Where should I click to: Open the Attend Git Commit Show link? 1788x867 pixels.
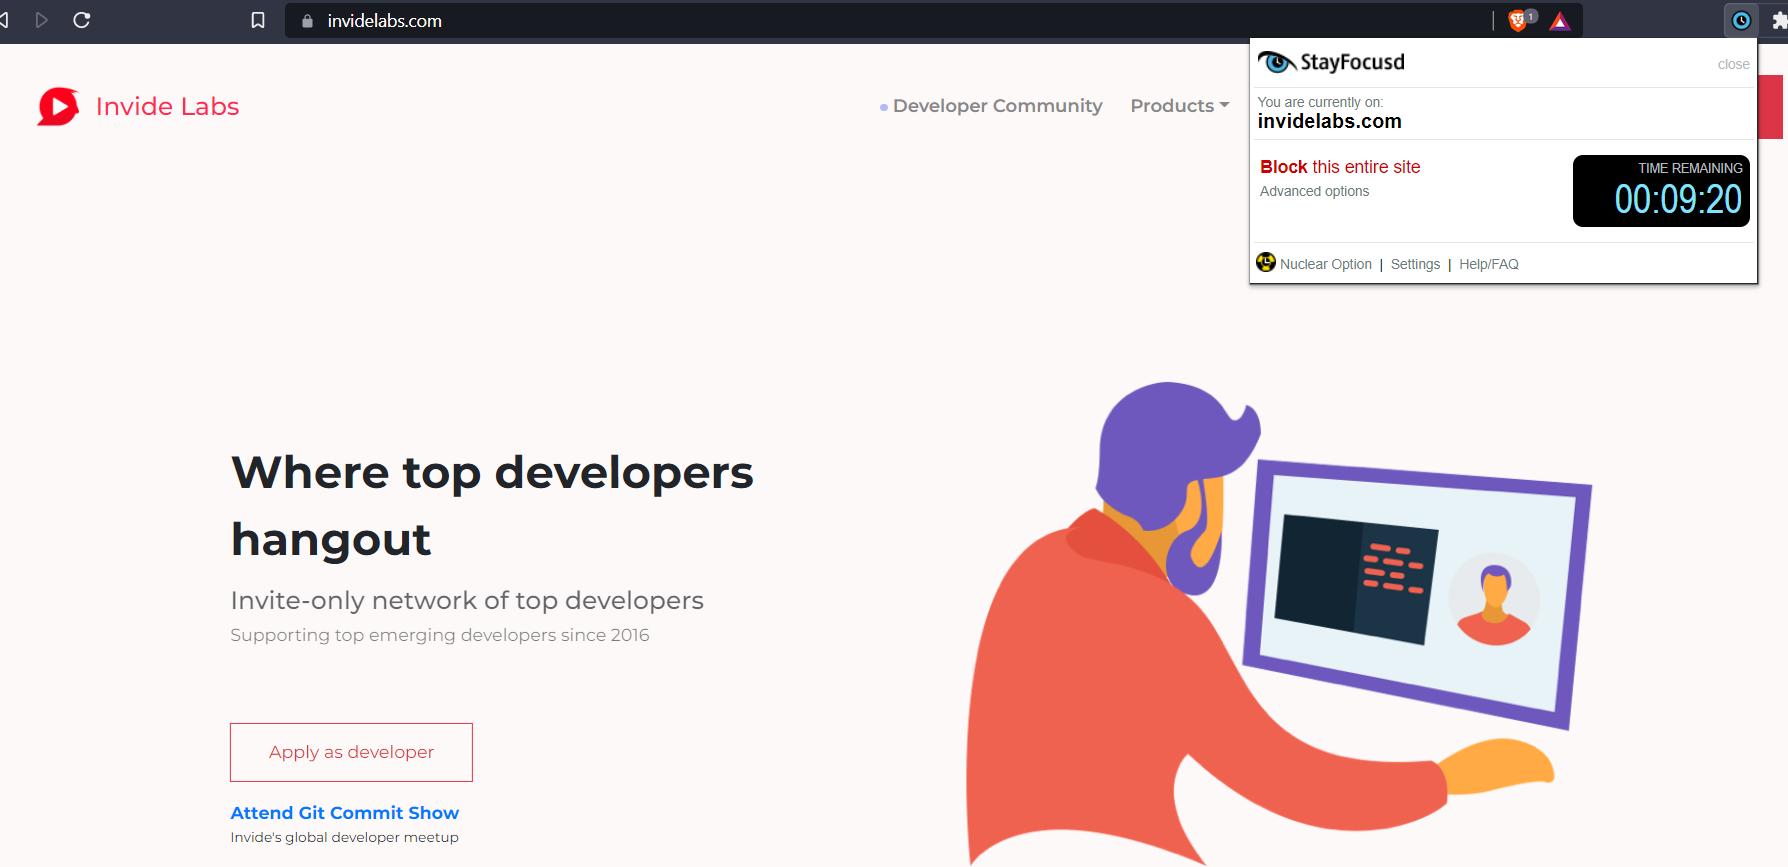click(x=344, y=813)
